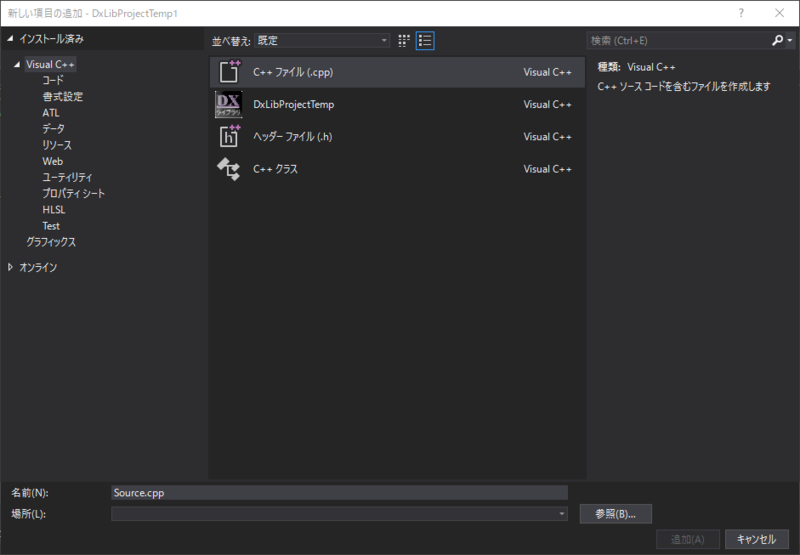Open the help question mark button
Image resolution: width=800 pixels, height=555 pixels.
point(741,13)
